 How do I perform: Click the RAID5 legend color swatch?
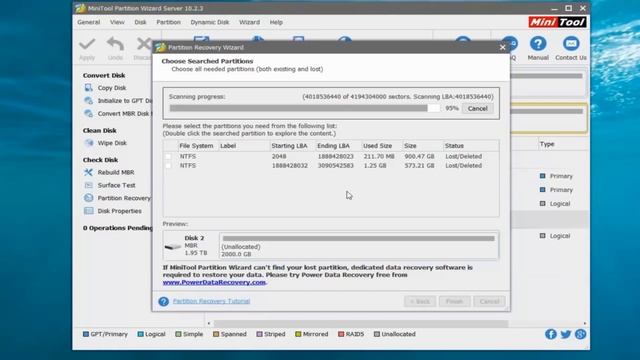pyautogui.click(x=341, y=334)
